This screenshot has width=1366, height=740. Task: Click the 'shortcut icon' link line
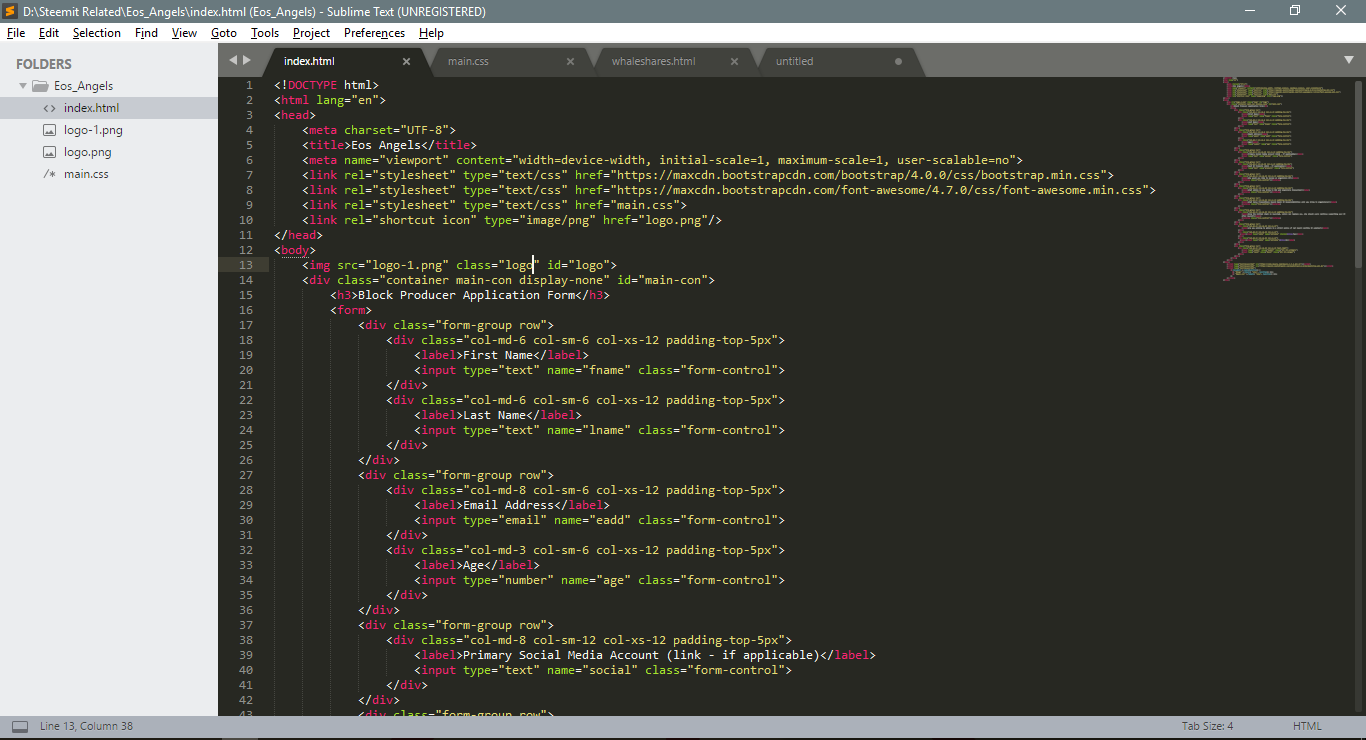pyautogui.click(x=512, y=220)
